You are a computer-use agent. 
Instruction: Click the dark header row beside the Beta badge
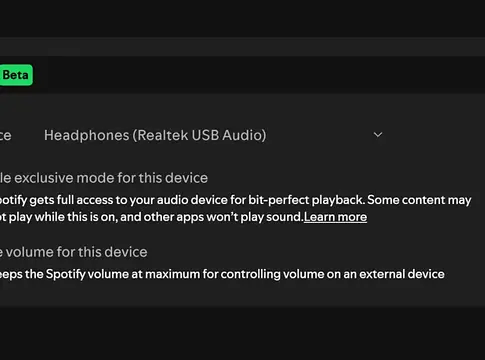259,75
